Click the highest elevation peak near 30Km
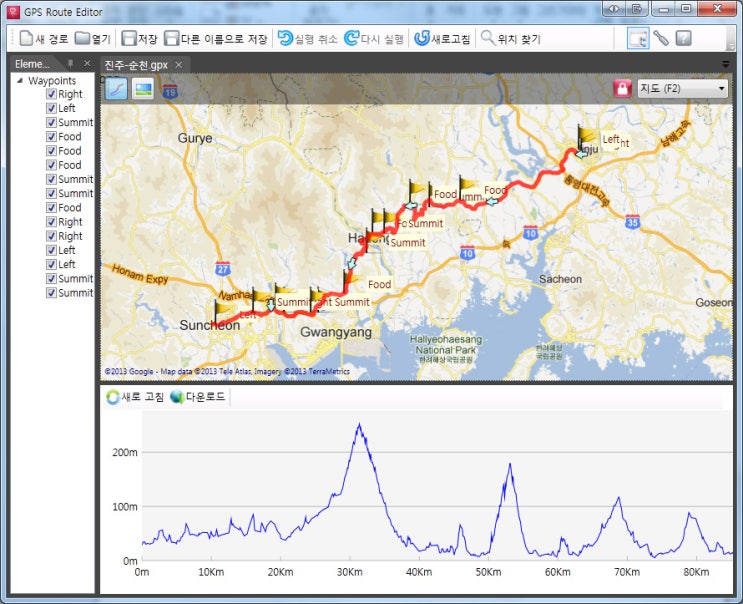The height and width of the screenshot is (604, 743). click(359, 425)
